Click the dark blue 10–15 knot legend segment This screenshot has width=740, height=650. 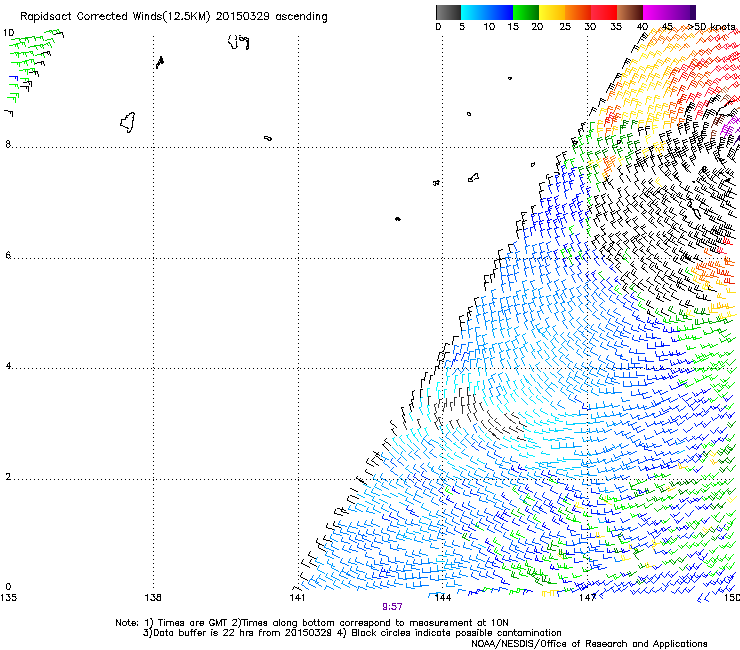point(500,12)
